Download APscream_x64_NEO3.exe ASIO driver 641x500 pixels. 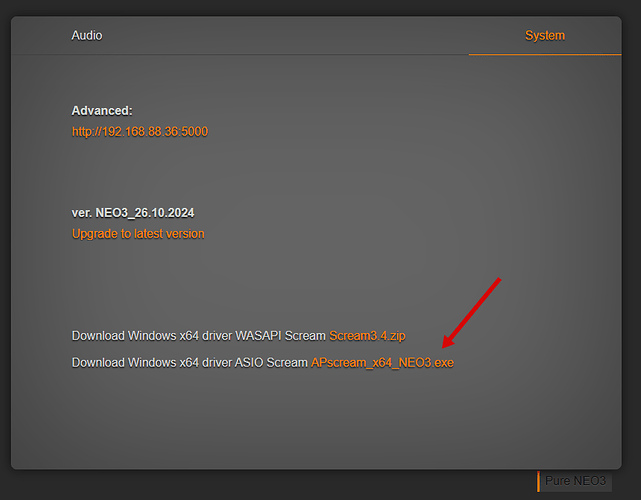tap(382, 362)
